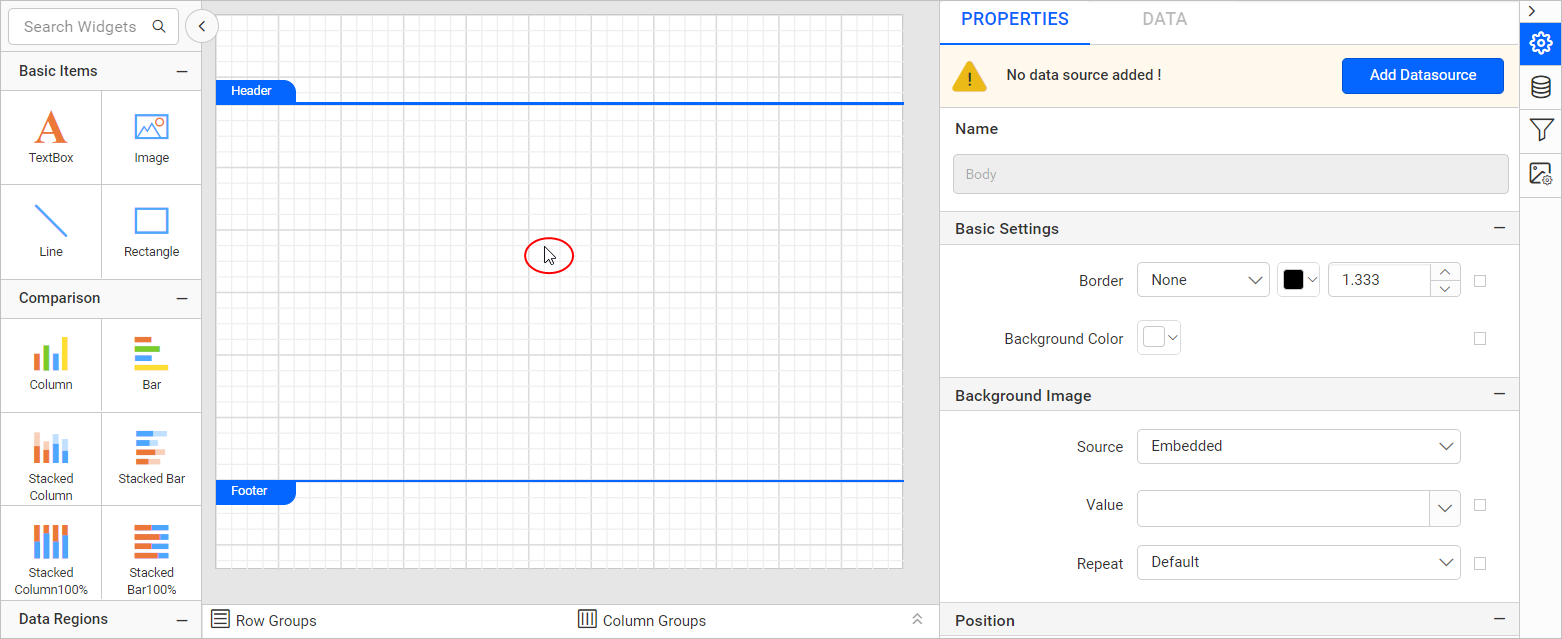Image resolution: width=1562 pixels, height=639 pixels.
Task: Click the Row Groups label
Action: pyautogui.click(x=276, y=621)
